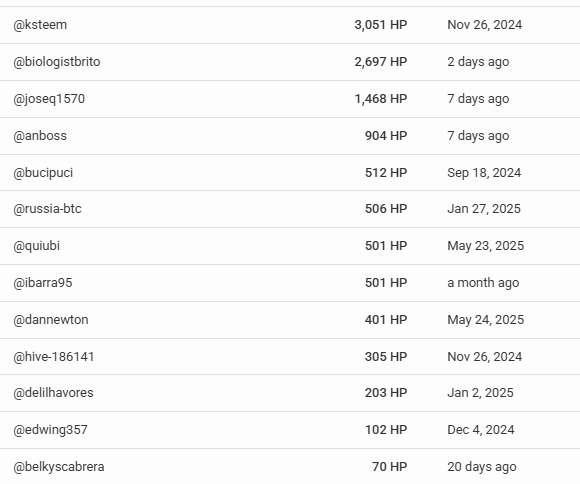Go to the @dannewton account

click(51, 320)
